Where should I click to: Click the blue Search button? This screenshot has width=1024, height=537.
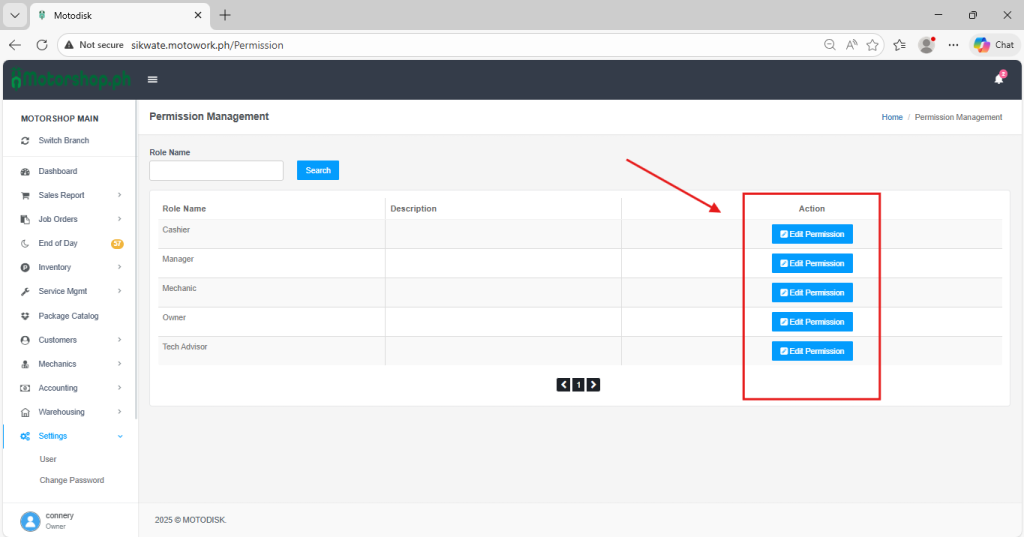coord(318,171)
